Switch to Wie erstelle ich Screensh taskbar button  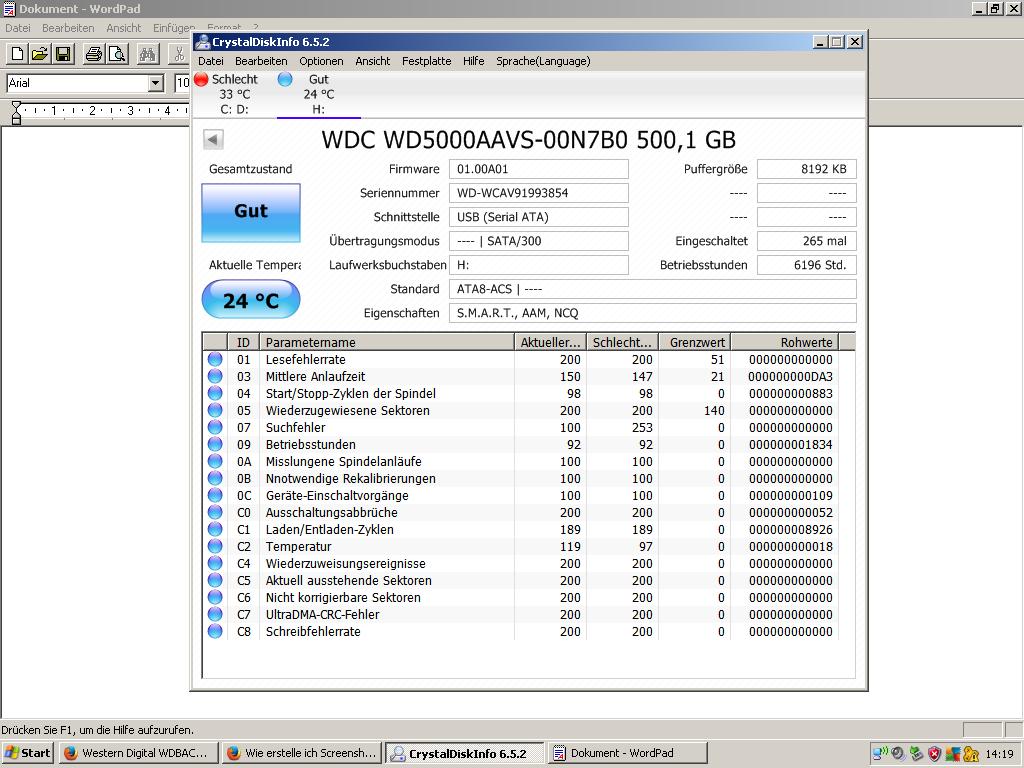click(301, 753)
